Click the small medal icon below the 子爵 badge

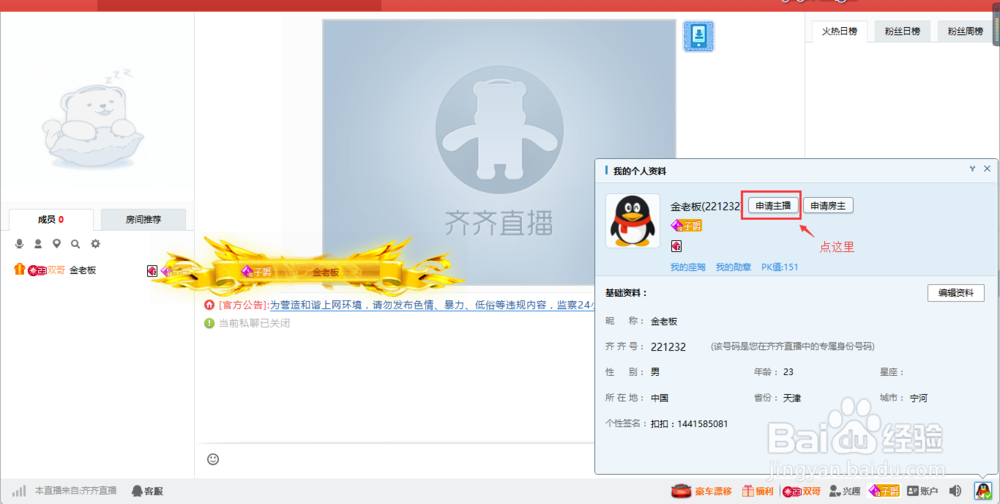point(676,246)
